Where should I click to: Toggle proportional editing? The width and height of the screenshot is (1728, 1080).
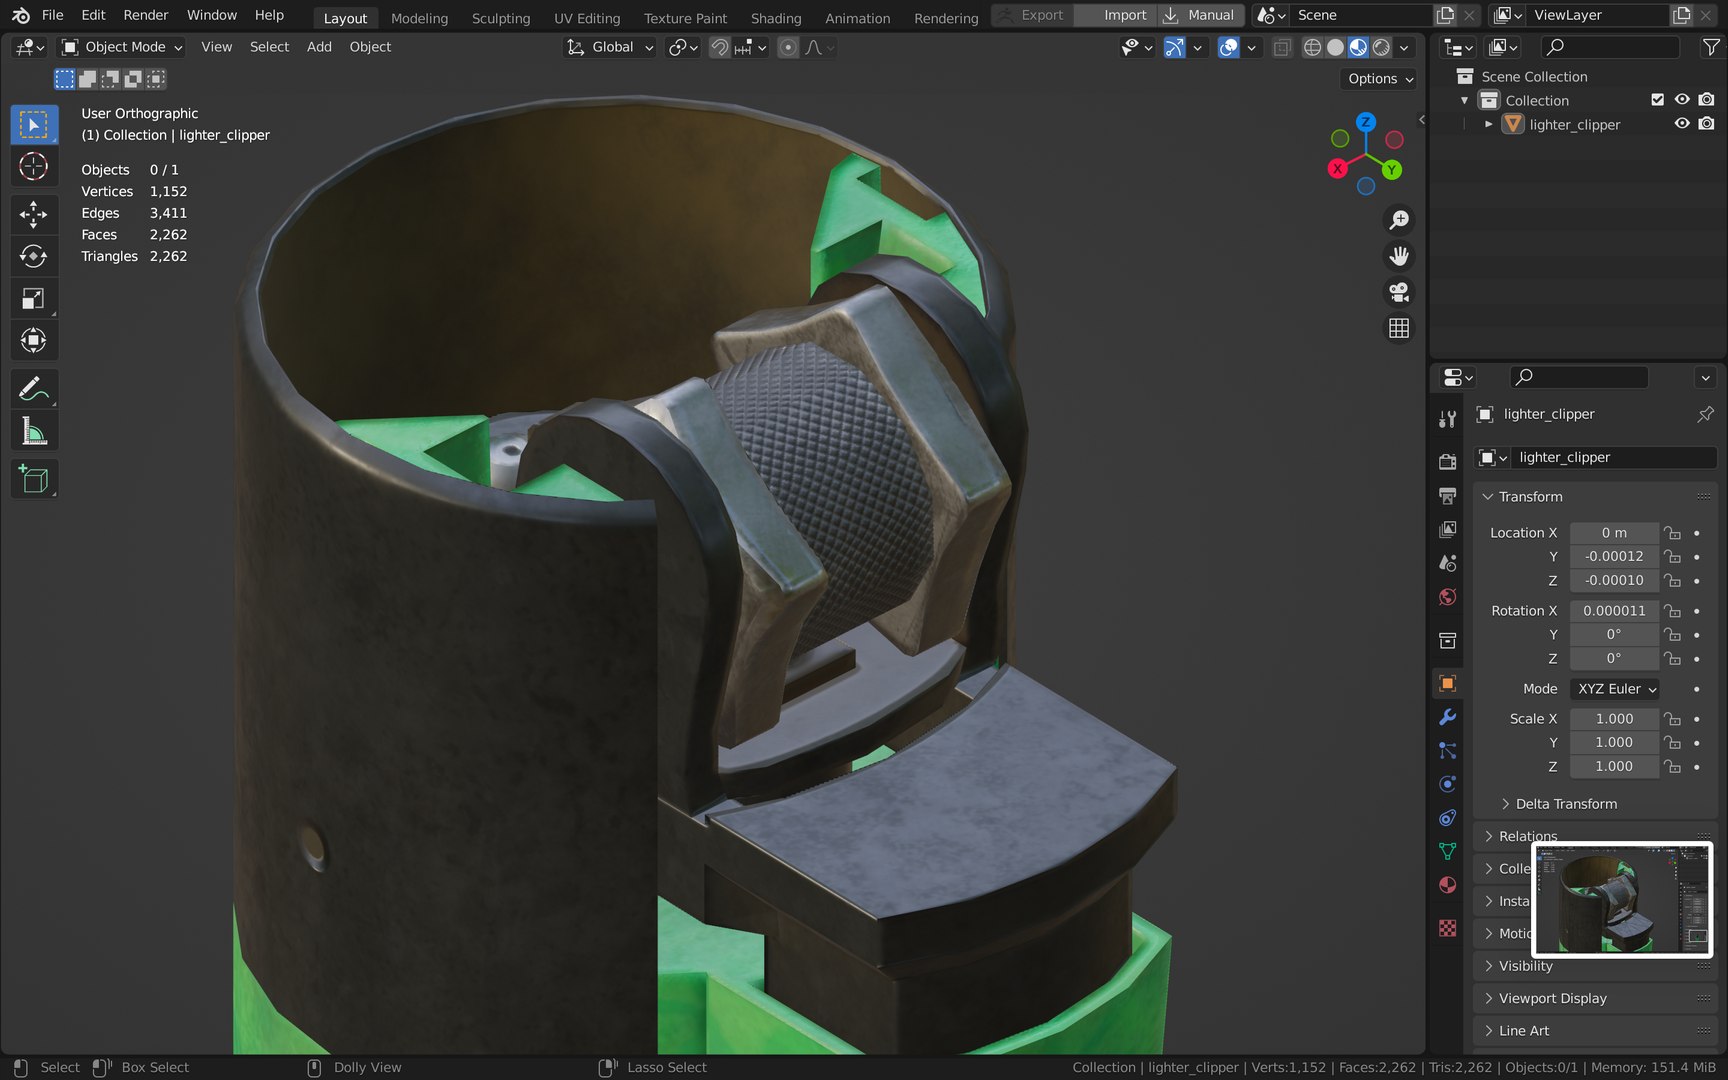788,47
